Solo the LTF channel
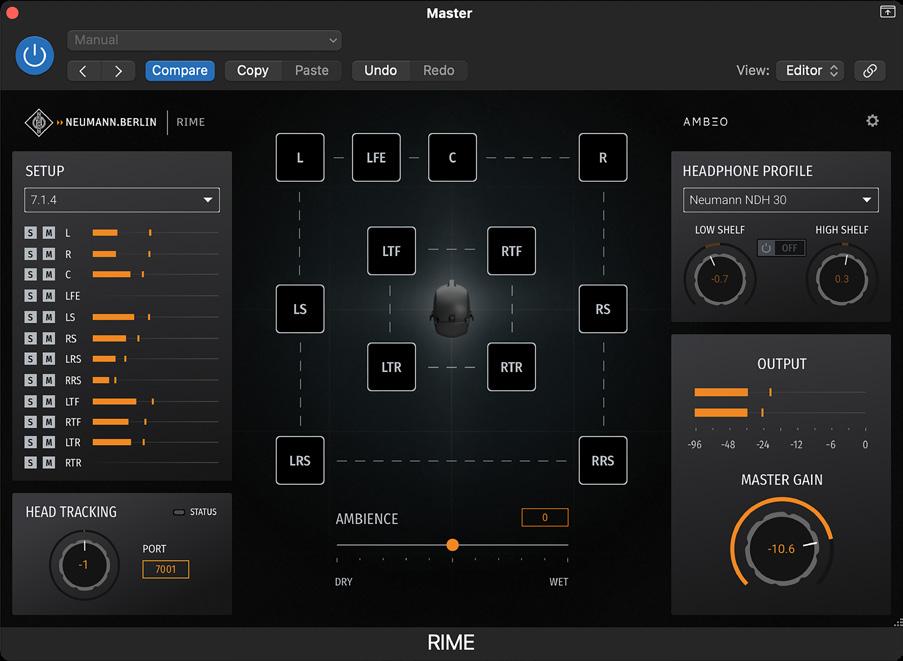Screen dimensions: 903x661 (x=31, y=401)
